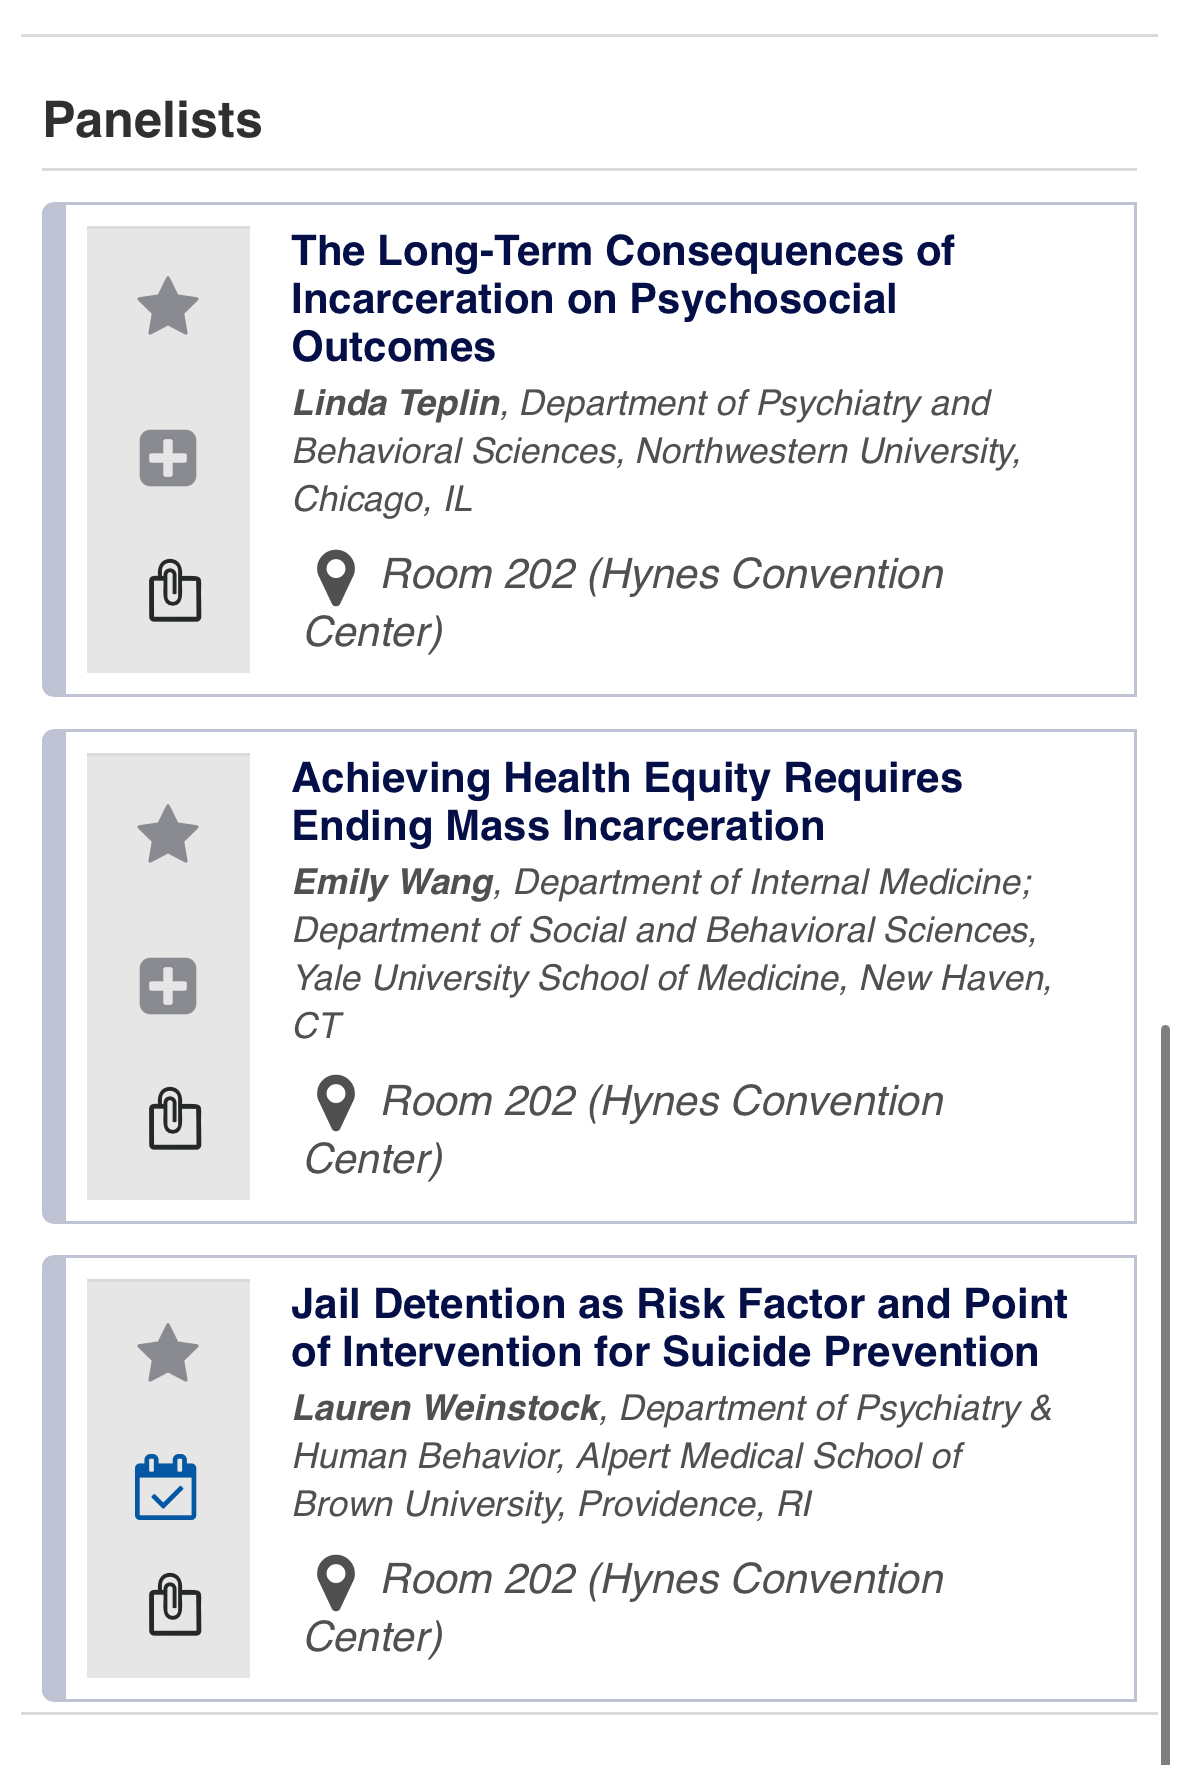Select speaker name Linda Teplin
Viewport: 1179px width, 1765px height.
coord(396,403)
